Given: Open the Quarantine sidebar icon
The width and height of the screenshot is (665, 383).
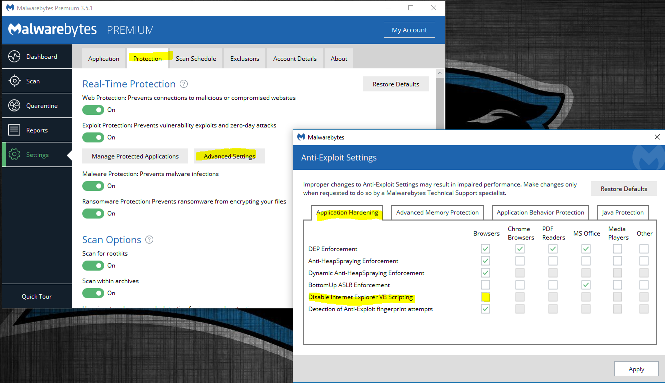Looking at the screenshot, I should (14, 105).
